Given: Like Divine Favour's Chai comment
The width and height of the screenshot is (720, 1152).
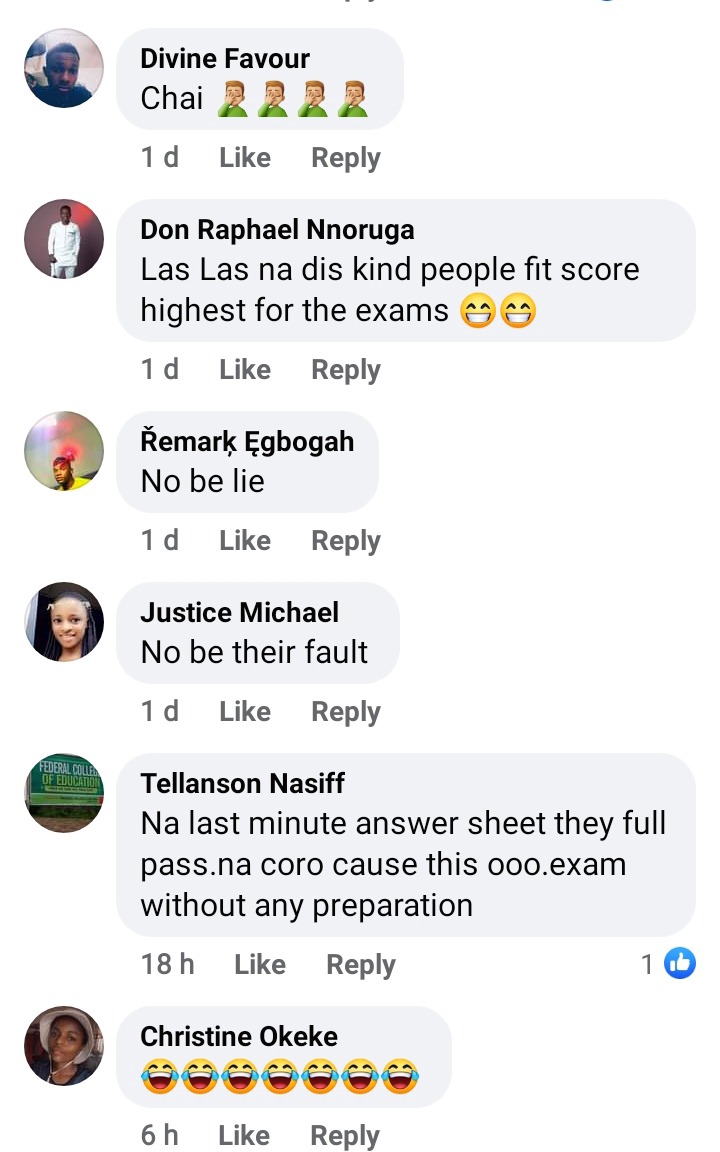Looking at the screenshot, I should click(245, 157).
